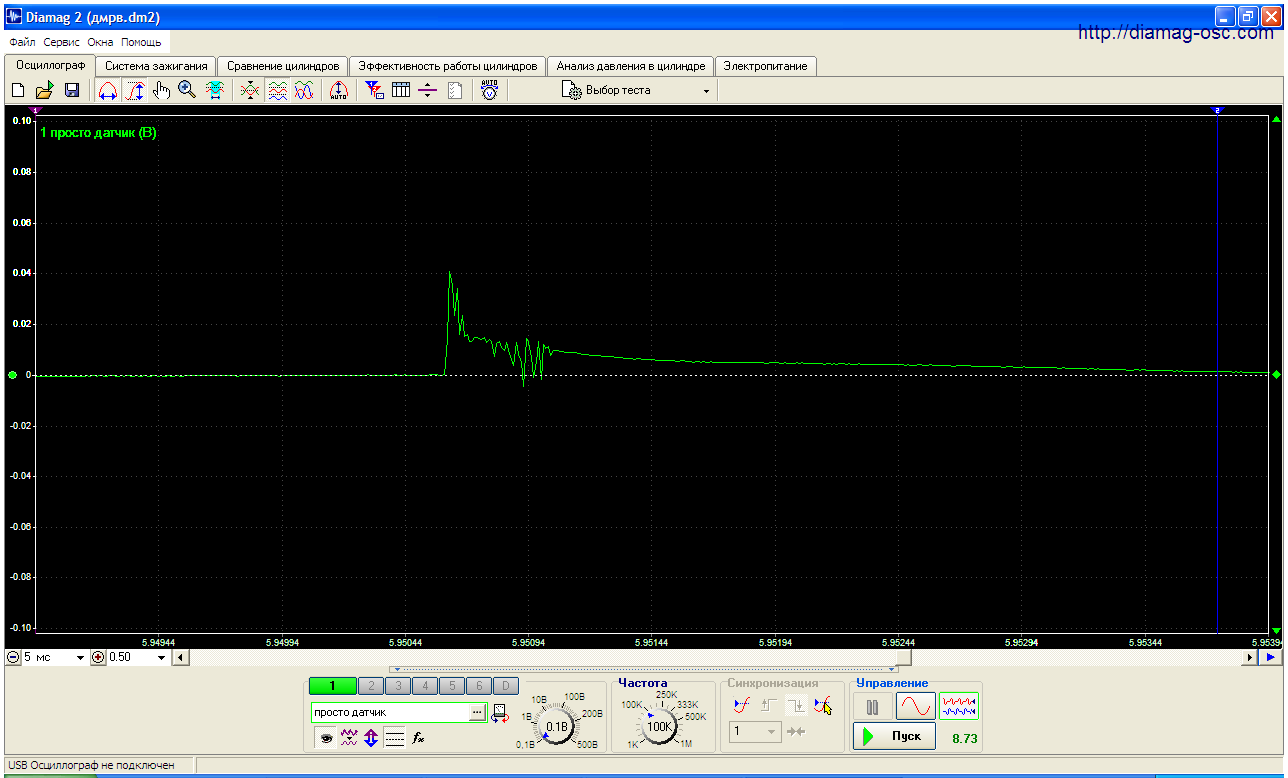Open sensor selection with the ... button
The image size is (1288, 778).
pyautogui.click(x=478, y=712)
